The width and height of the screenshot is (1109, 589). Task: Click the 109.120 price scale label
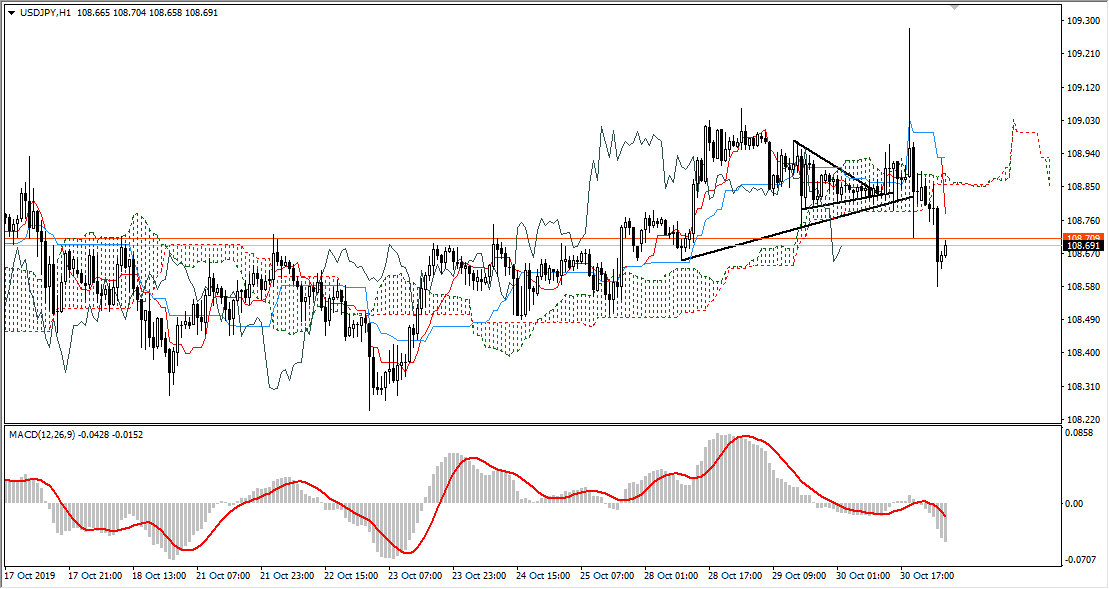coord(1082,87)
